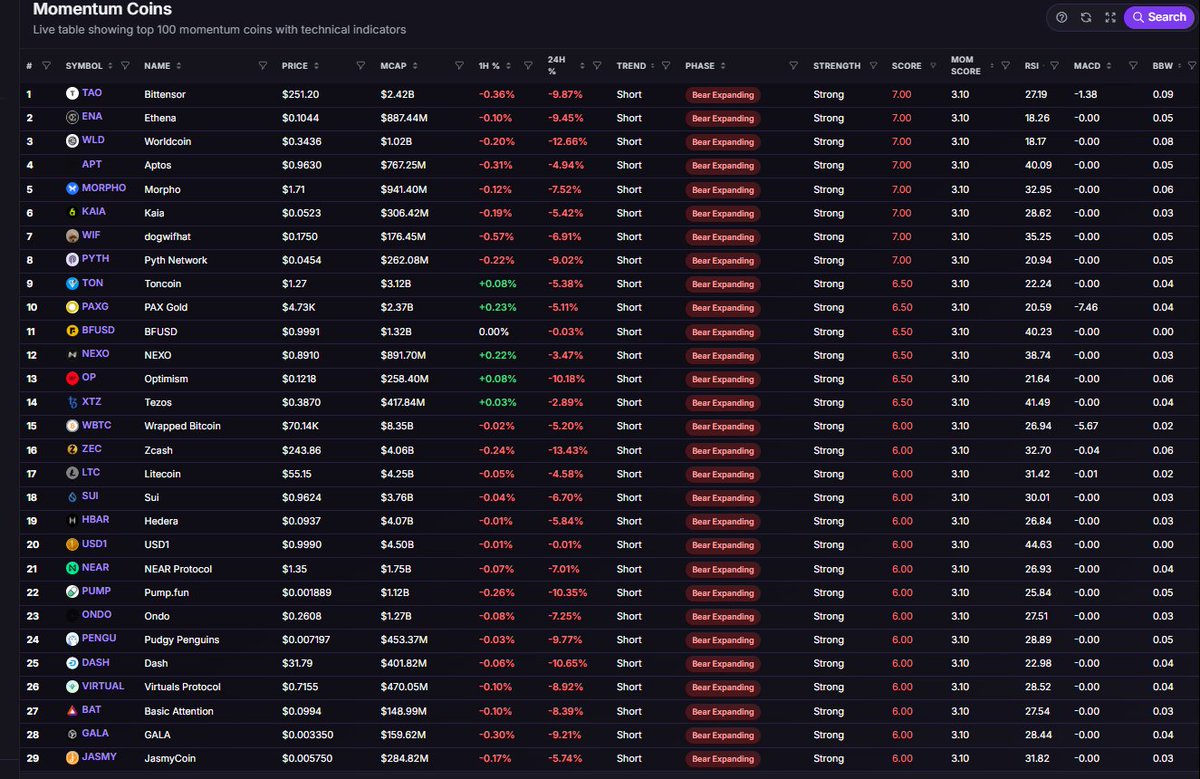The image size is (1200, 779).
Task: Click Ondo 24H change '-7.25%'
Action: 564,616
